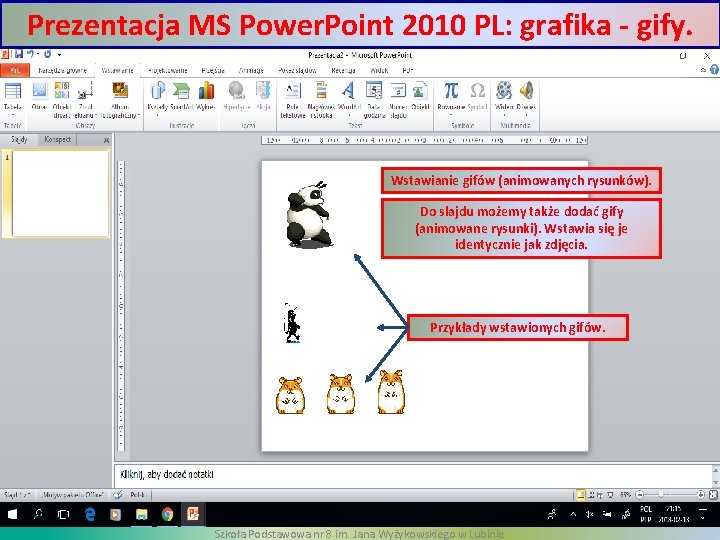Expand the Dźwięk audio dropdown
The image size is (720, 540).
526,115
